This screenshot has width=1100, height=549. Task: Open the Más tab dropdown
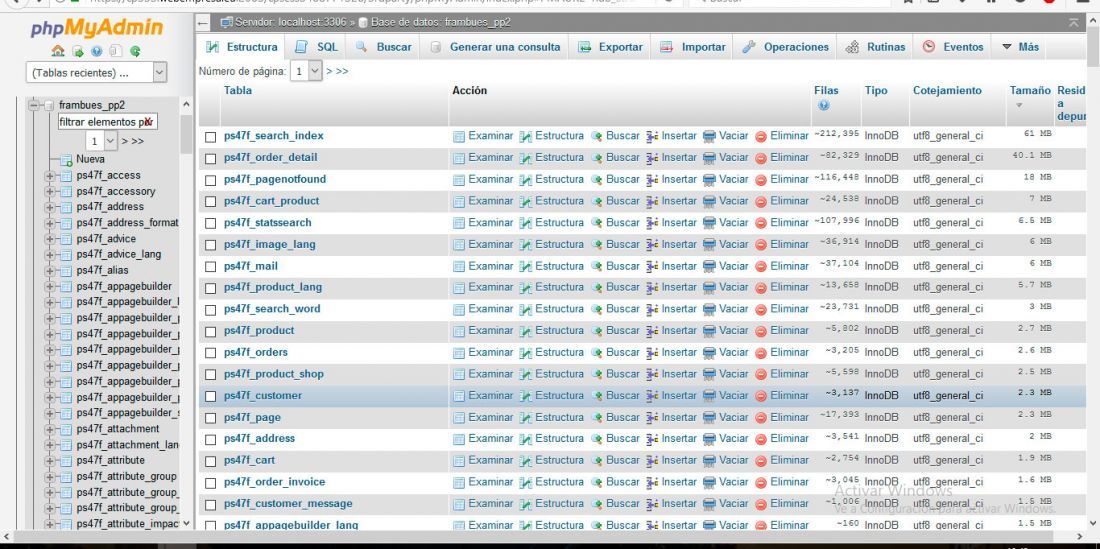click(x=1020, y=47)
